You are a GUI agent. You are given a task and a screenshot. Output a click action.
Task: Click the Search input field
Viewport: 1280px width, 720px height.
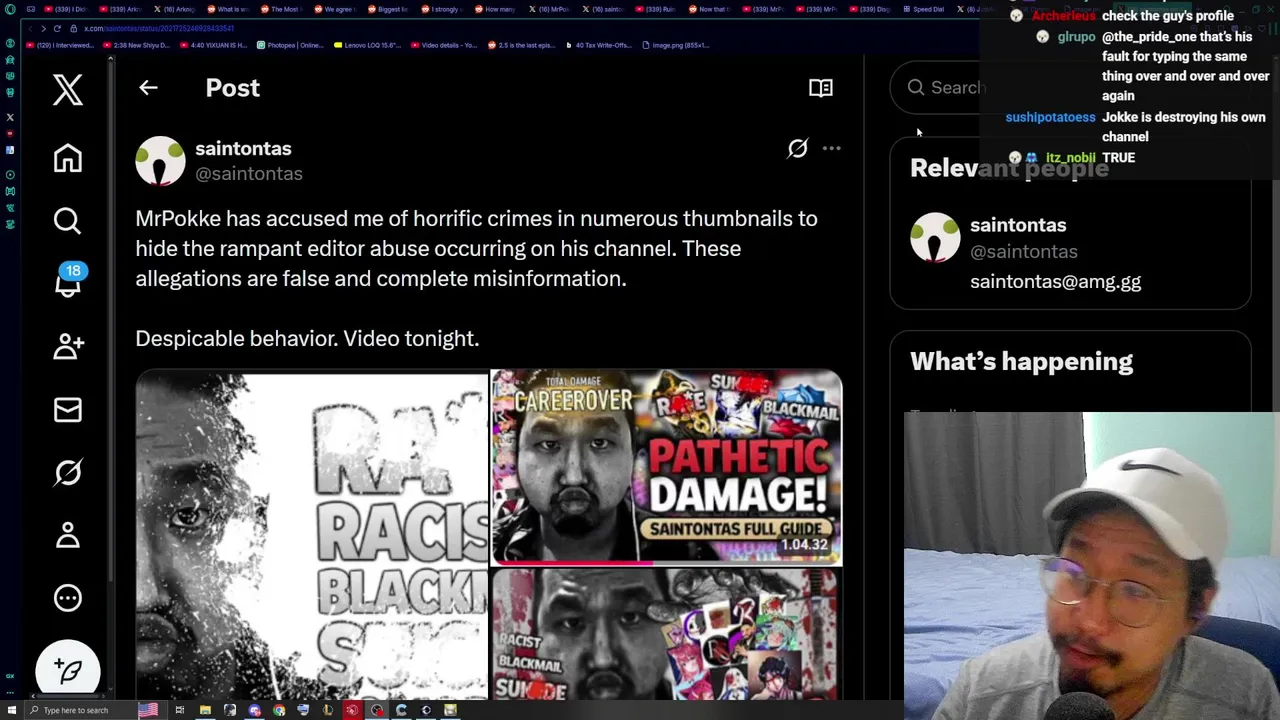click(1070, 87)
